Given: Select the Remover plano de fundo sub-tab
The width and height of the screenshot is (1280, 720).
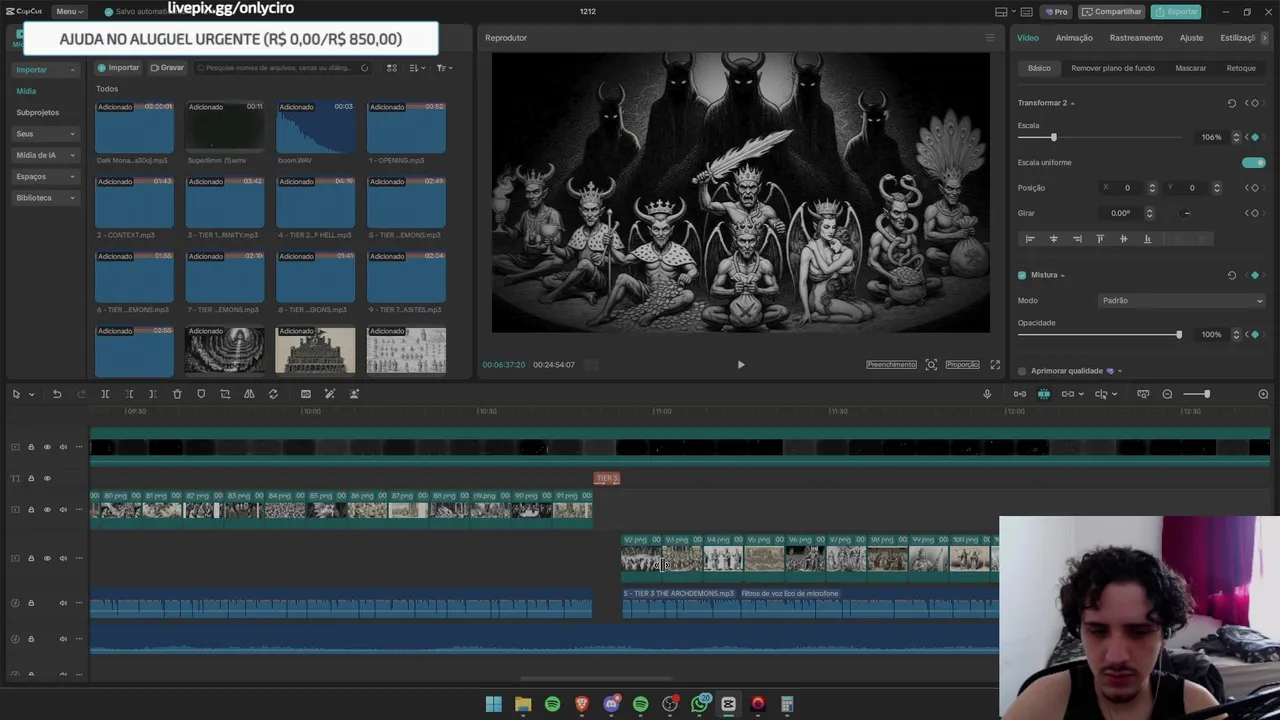Looking at the screenshot, I should point(1113,68).
